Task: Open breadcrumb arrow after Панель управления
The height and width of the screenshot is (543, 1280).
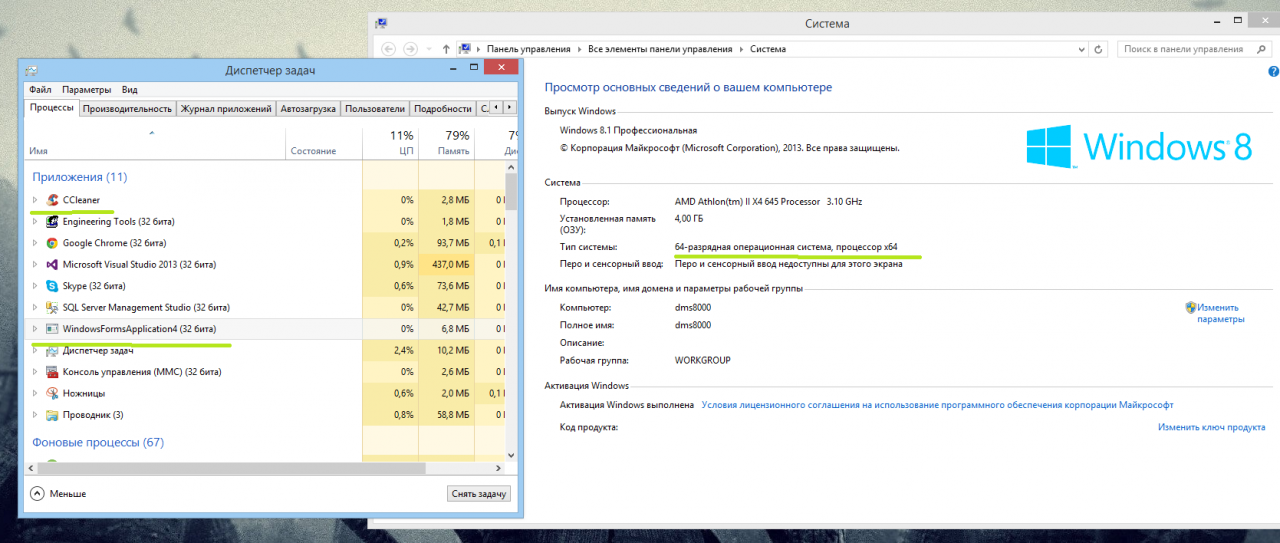Action: pyautogui.click(x=579, y=49)
